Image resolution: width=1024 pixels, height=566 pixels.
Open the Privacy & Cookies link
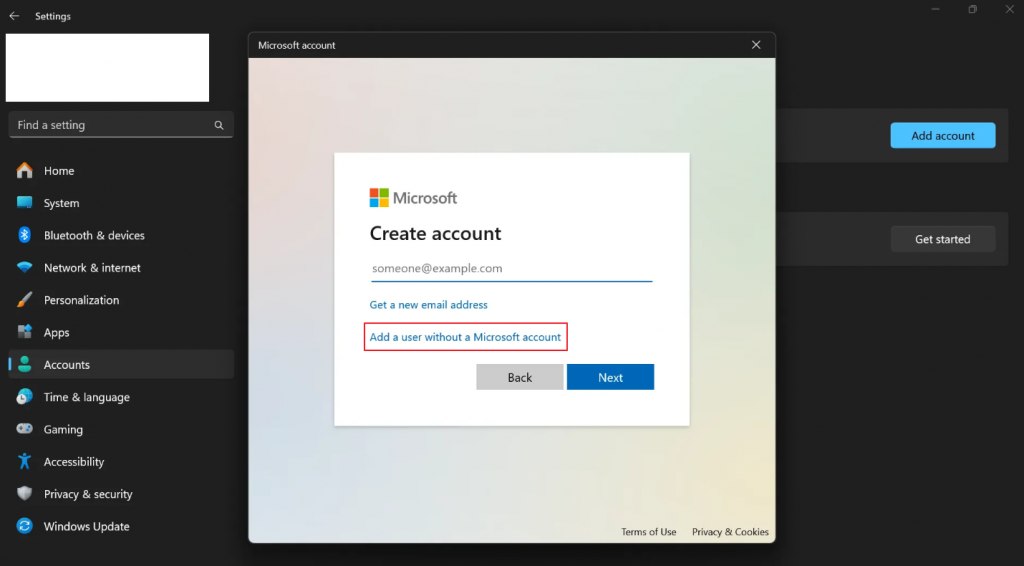pyautogui.click(x=730, y=531)
